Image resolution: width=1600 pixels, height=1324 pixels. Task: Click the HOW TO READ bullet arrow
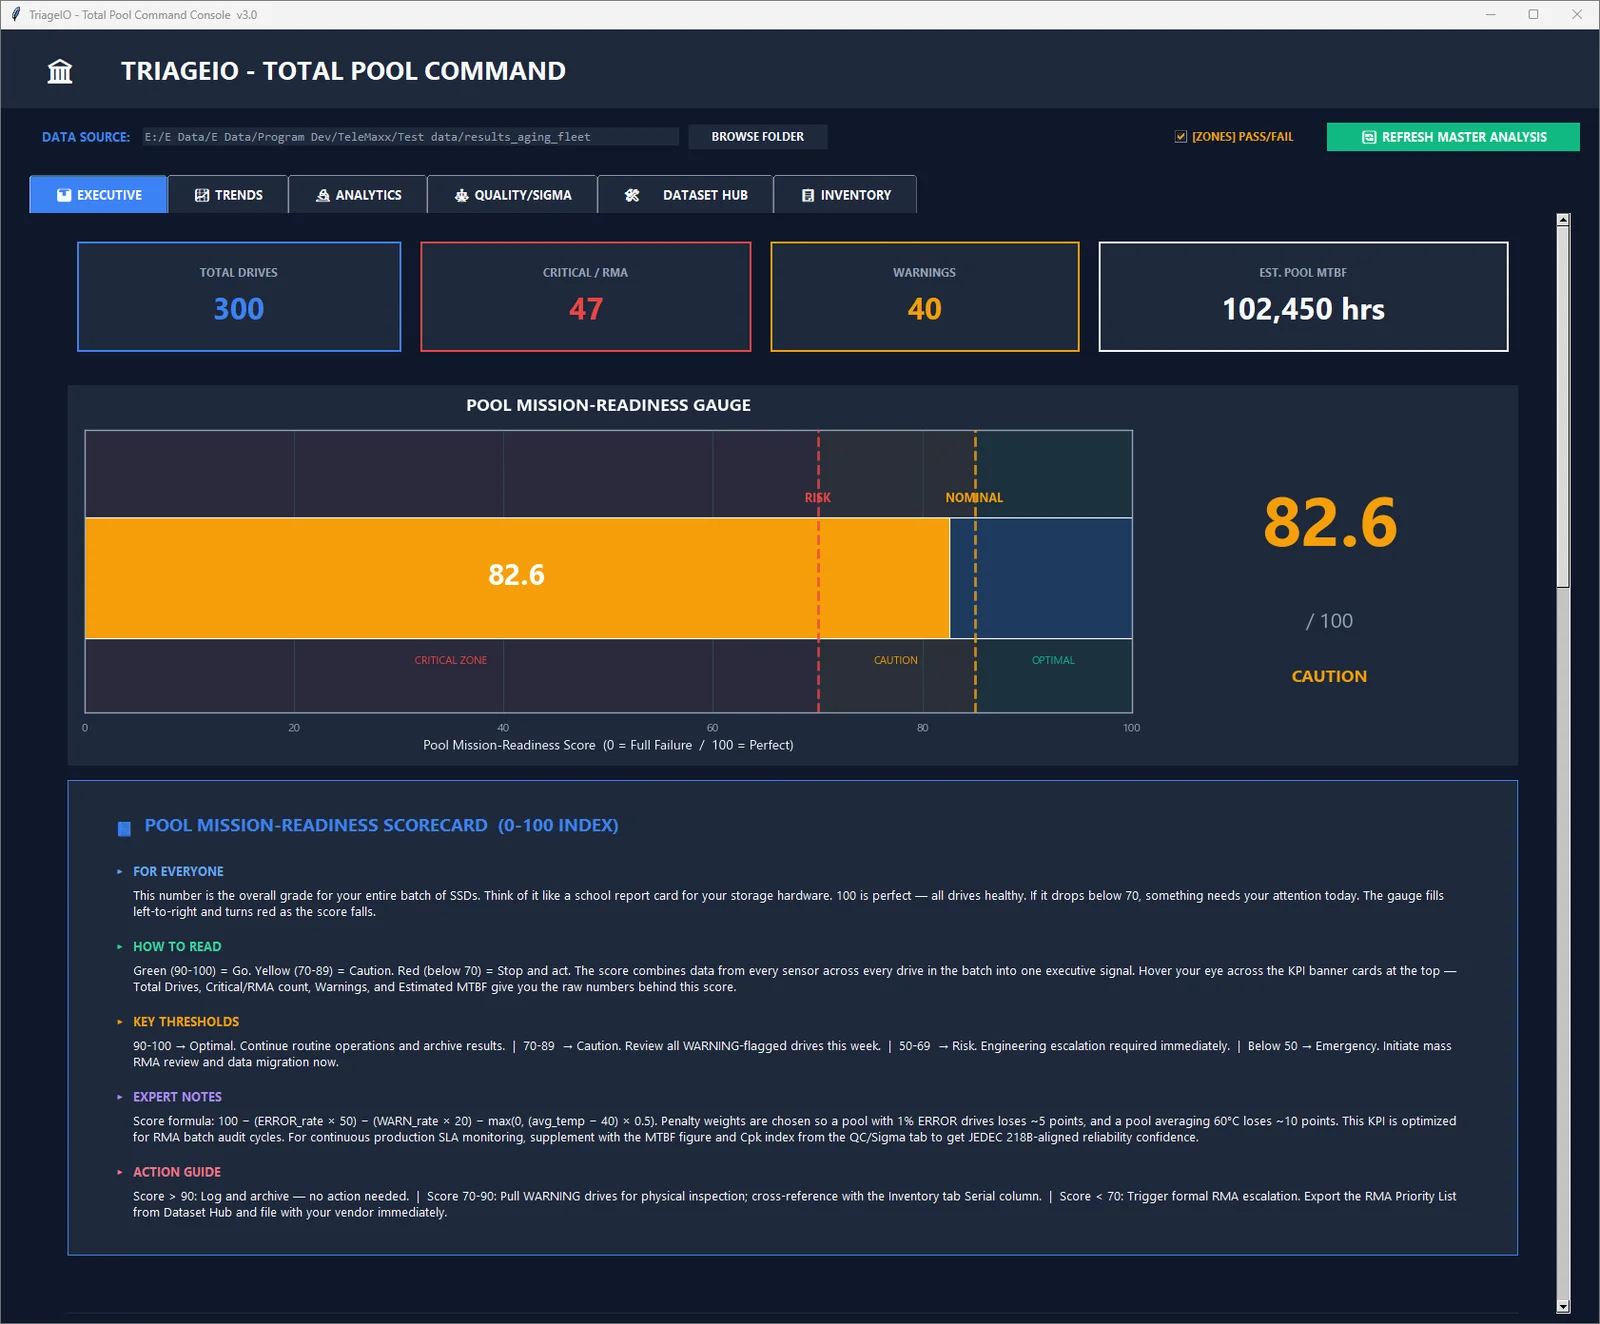click(120, 947)
